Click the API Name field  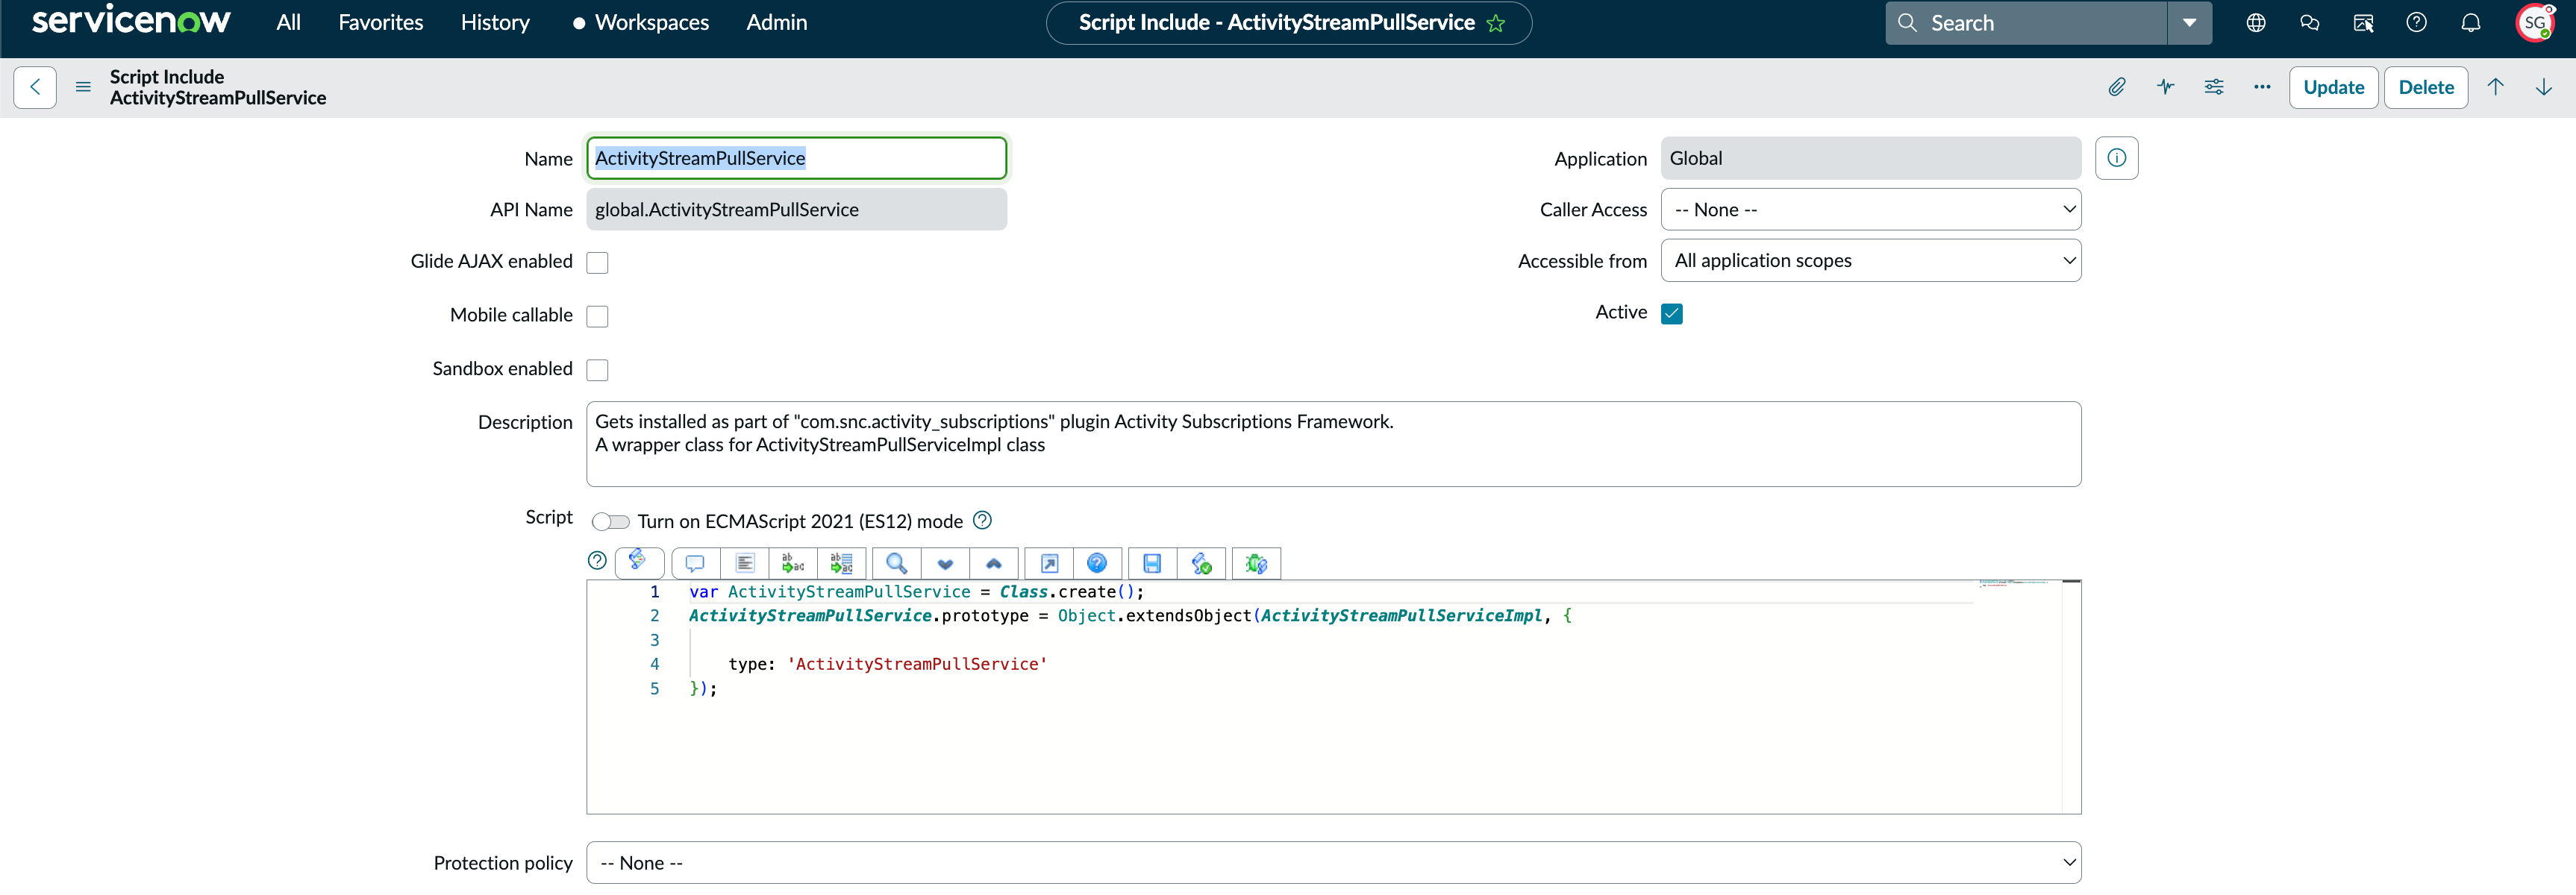pos(797,209)
